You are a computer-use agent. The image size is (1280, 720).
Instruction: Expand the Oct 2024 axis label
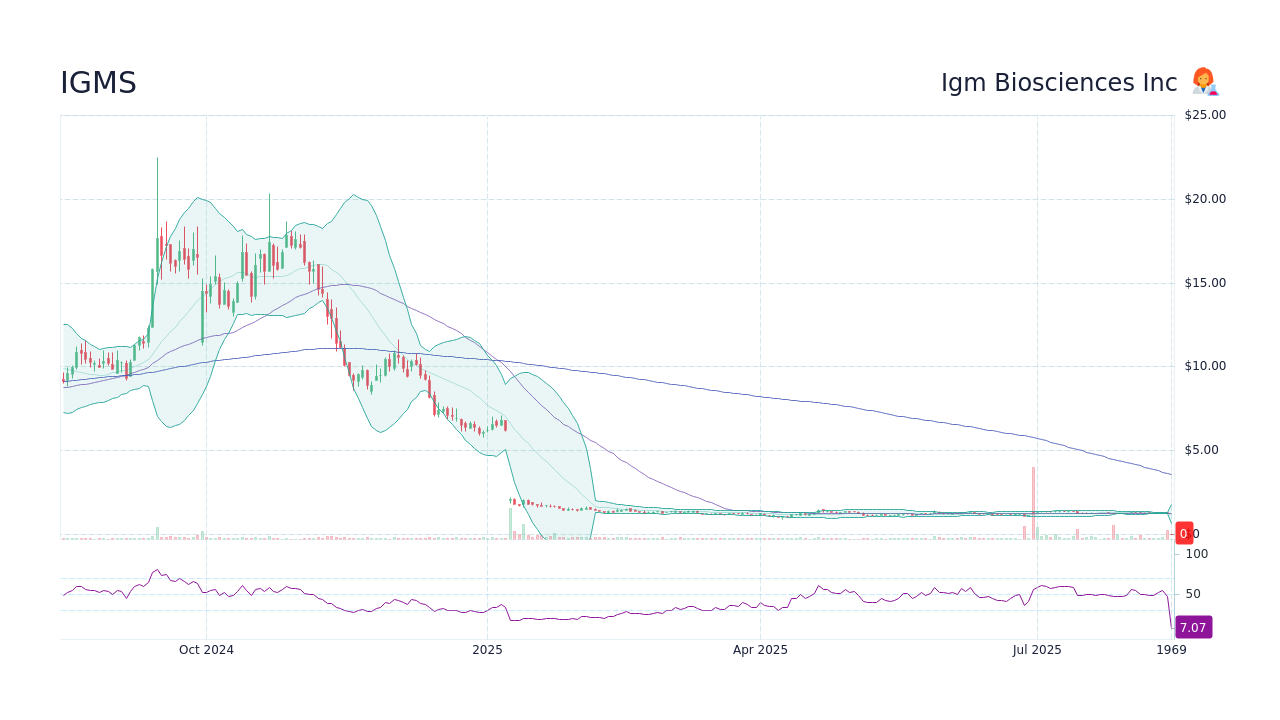[x=207, y=649]
